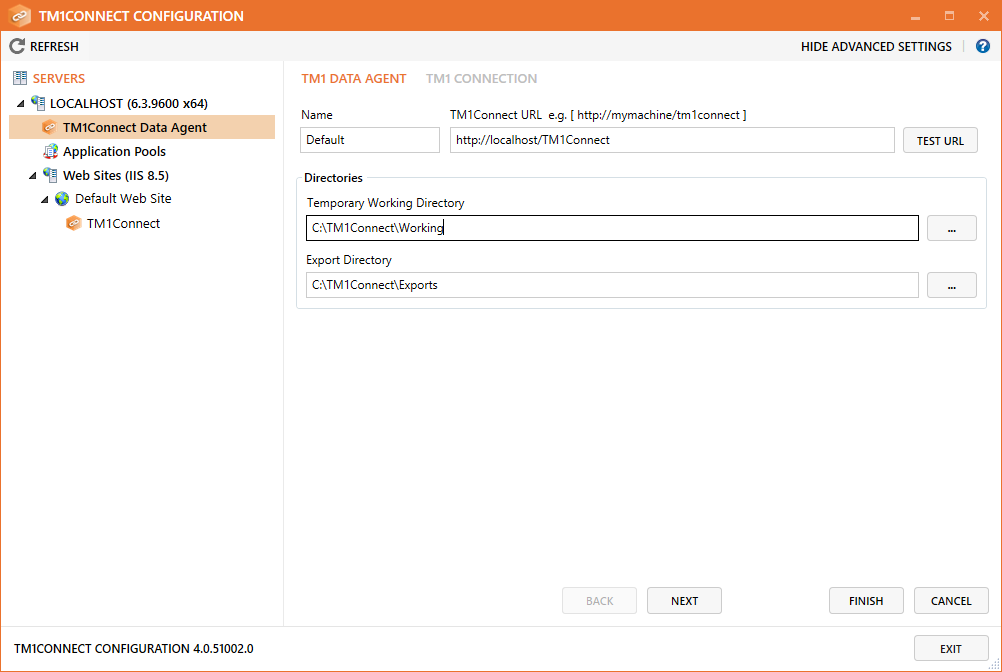Click the Default Web Site globe icon
This screenshot has width=1002, height=672.
[x=62, y=199]
